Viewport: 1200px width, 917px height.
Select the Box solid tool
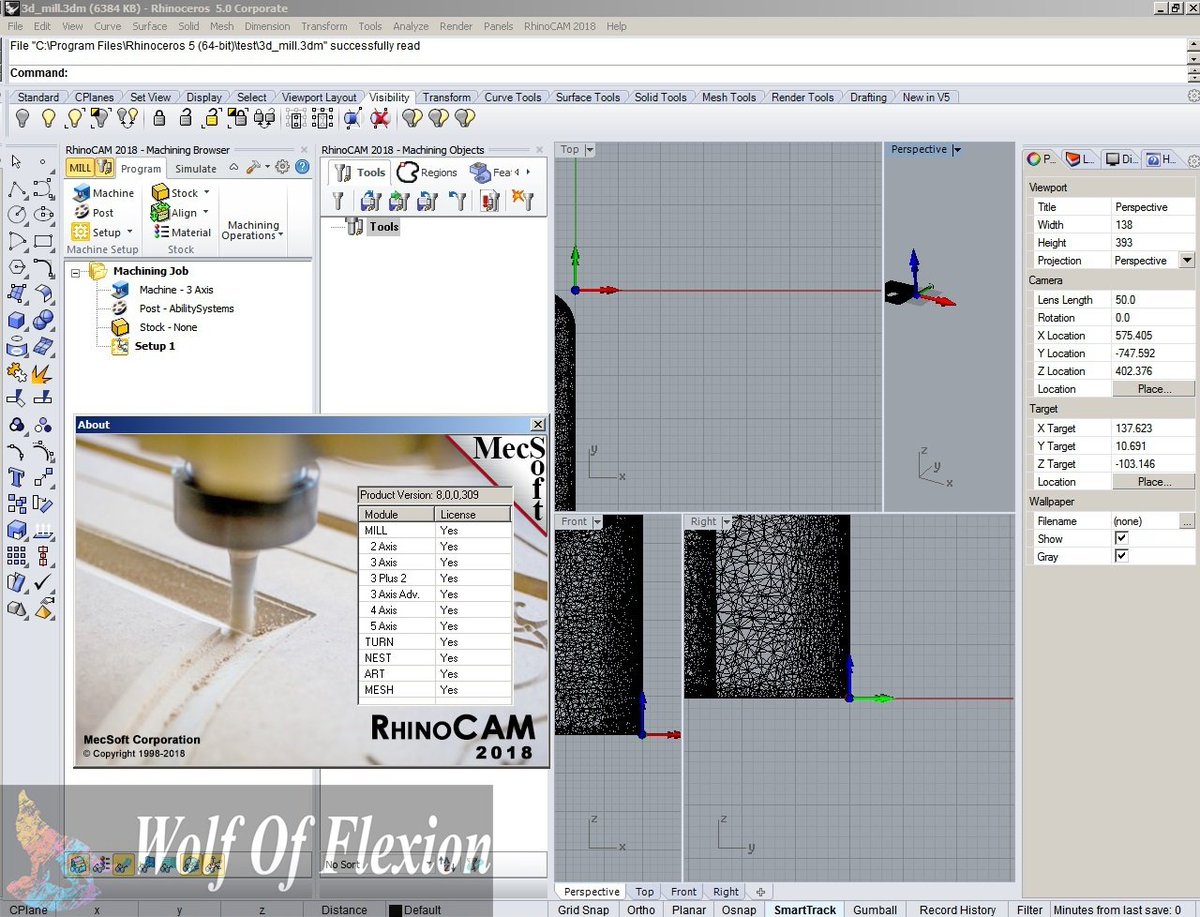click(16, 320)
